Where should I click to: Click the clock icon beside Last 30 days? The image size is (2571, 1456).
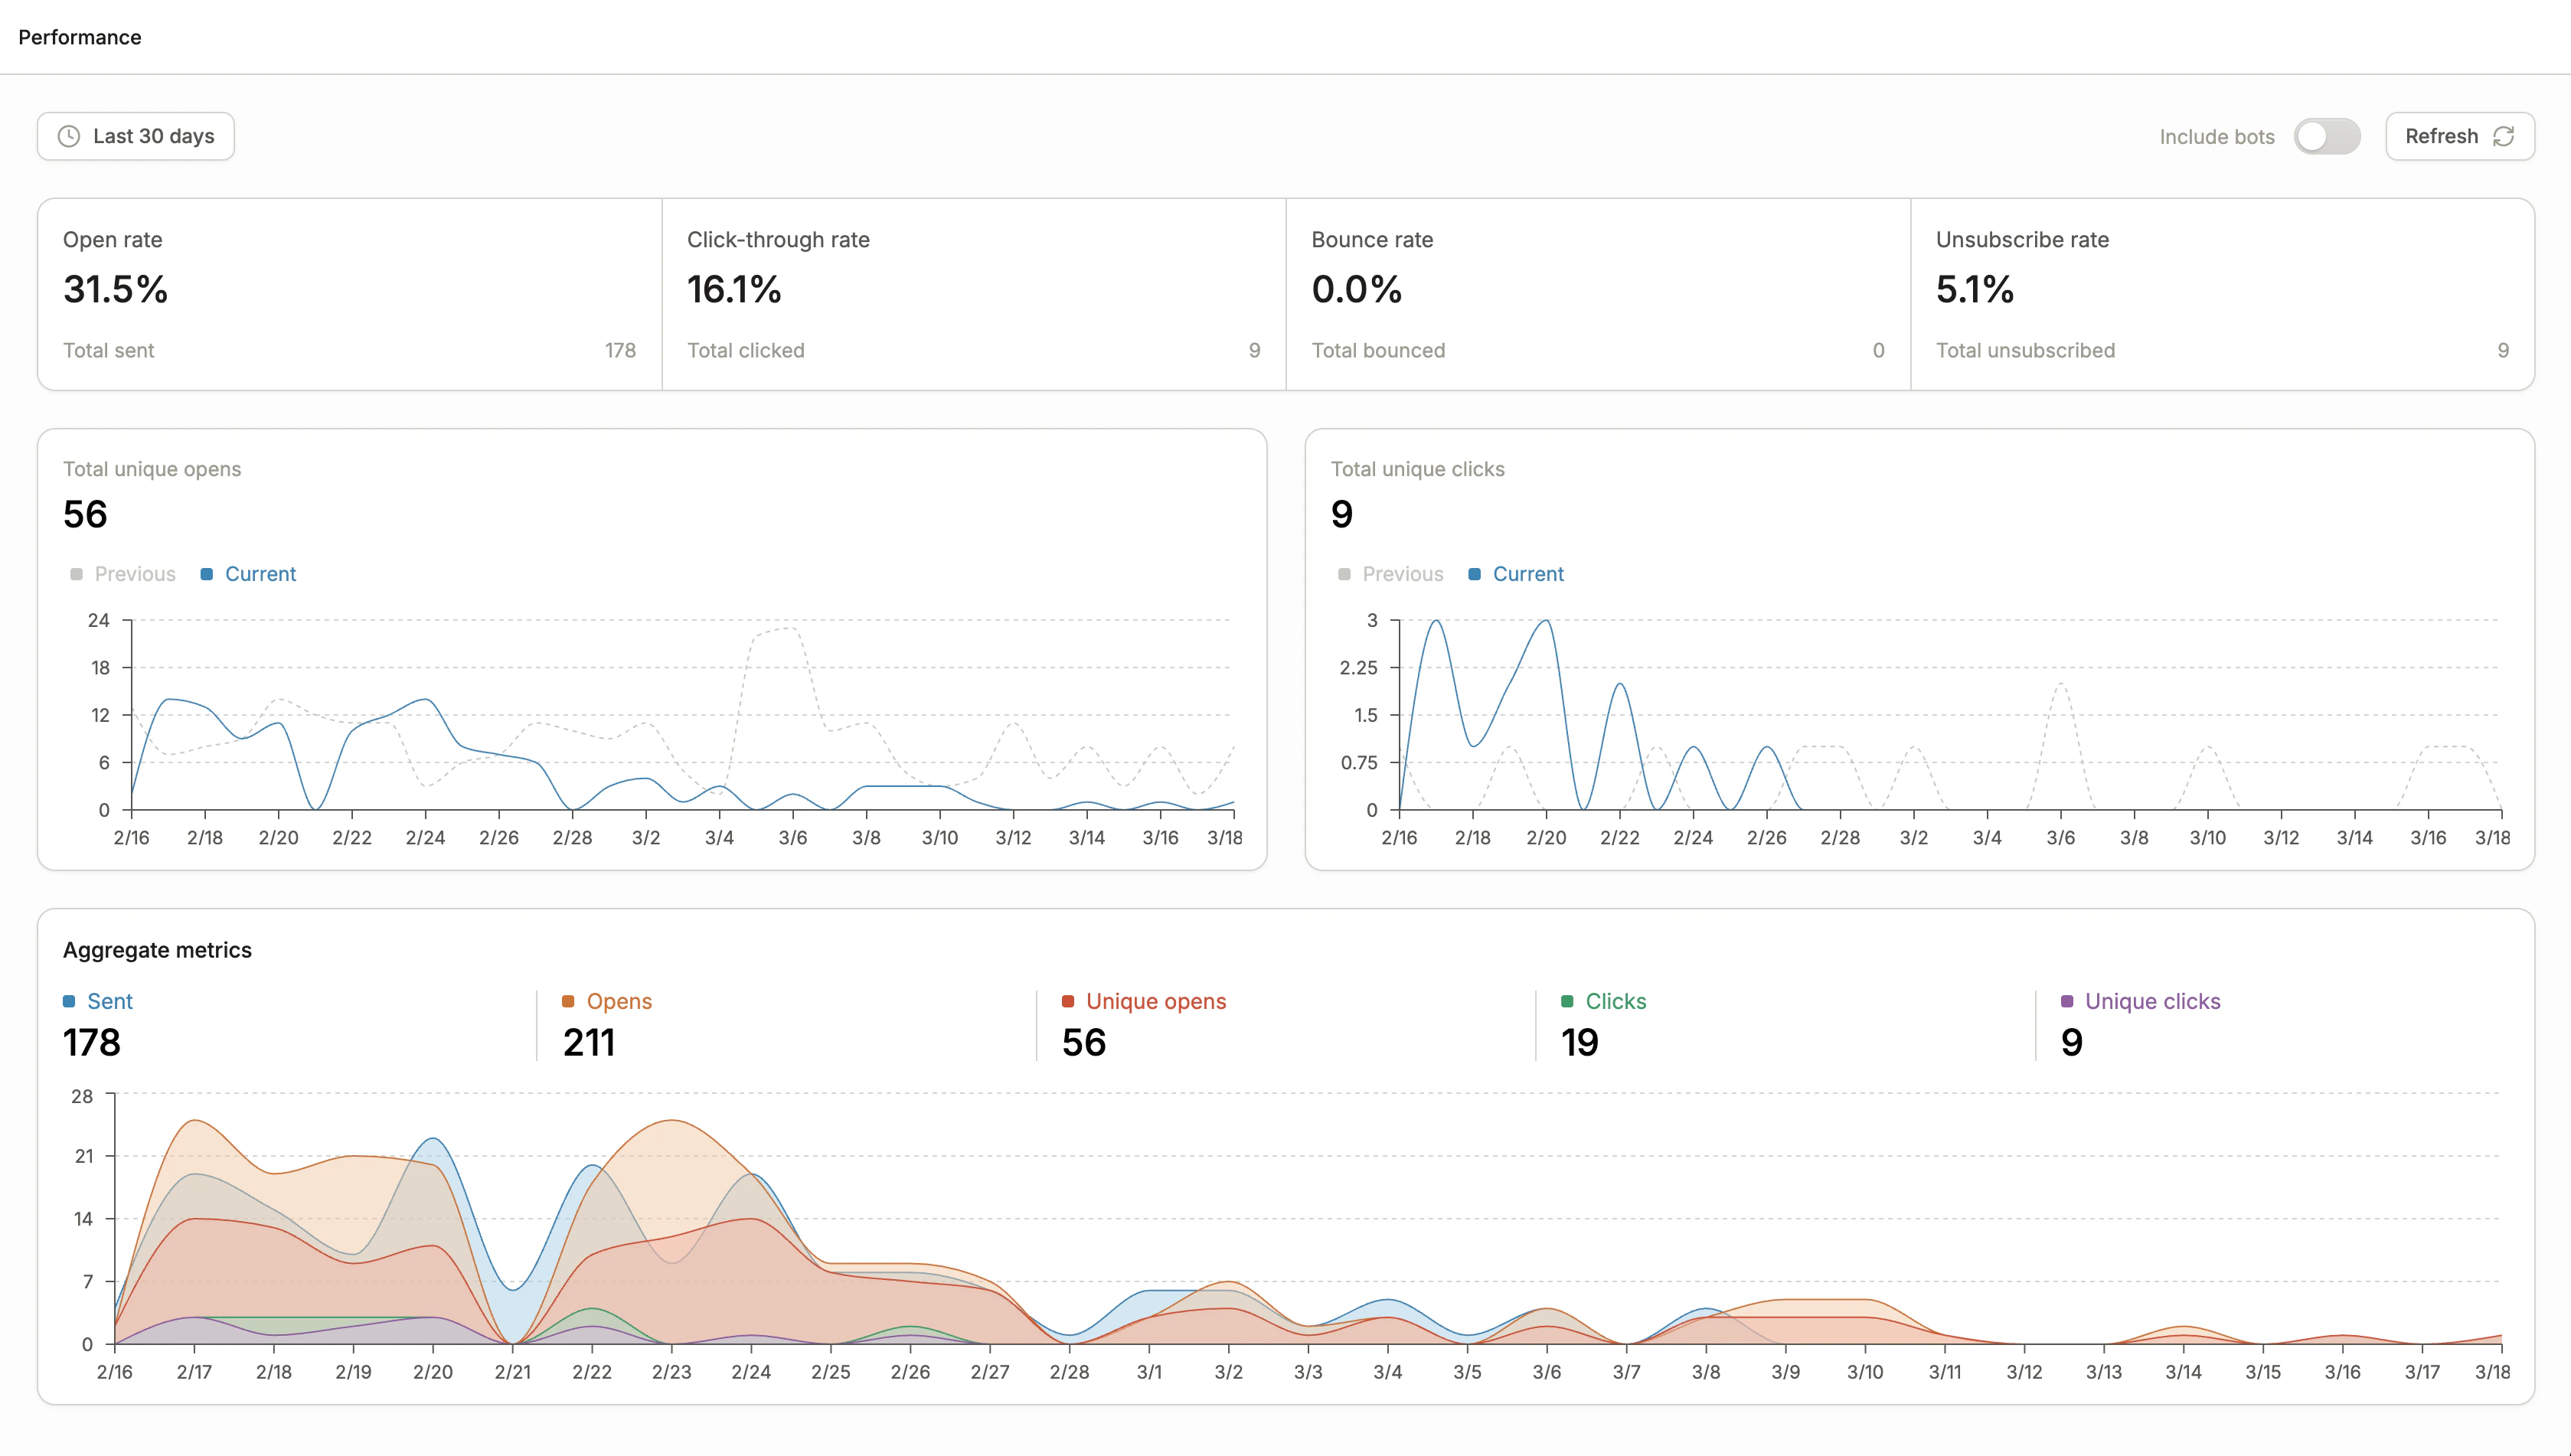pyautogui.click(x=68, y=136)
